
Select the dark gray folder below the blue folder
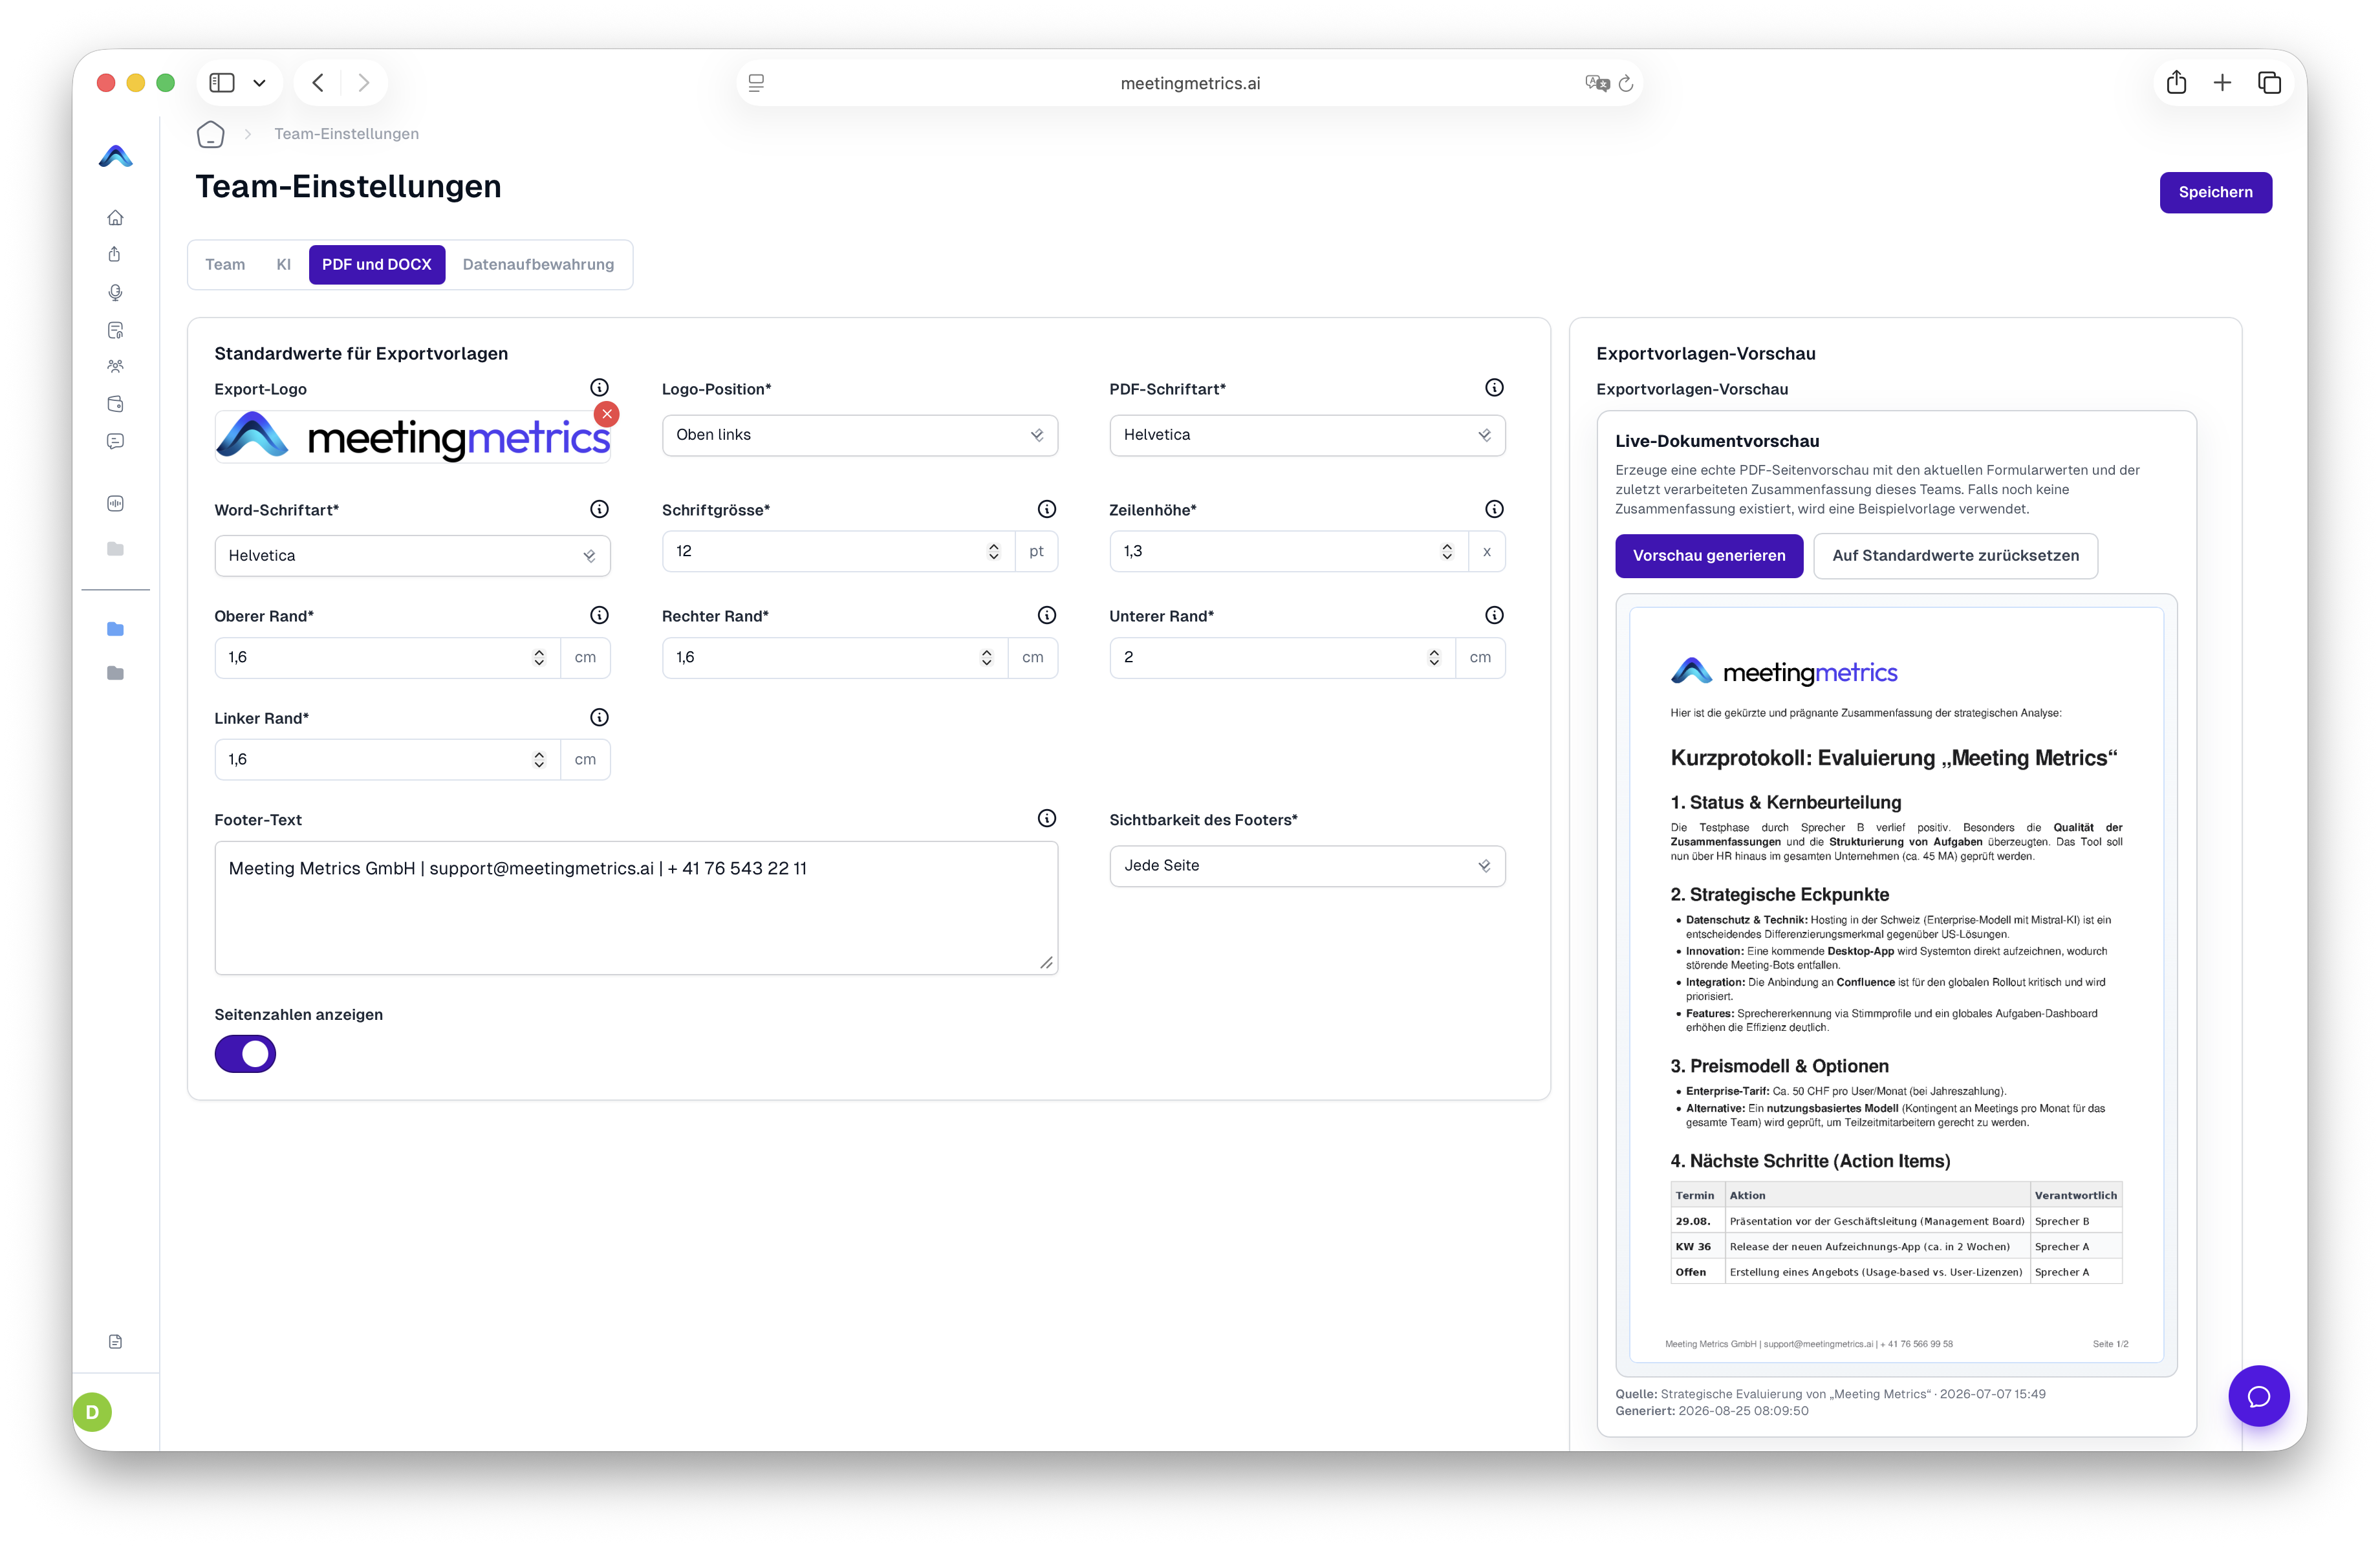(116, 673)
